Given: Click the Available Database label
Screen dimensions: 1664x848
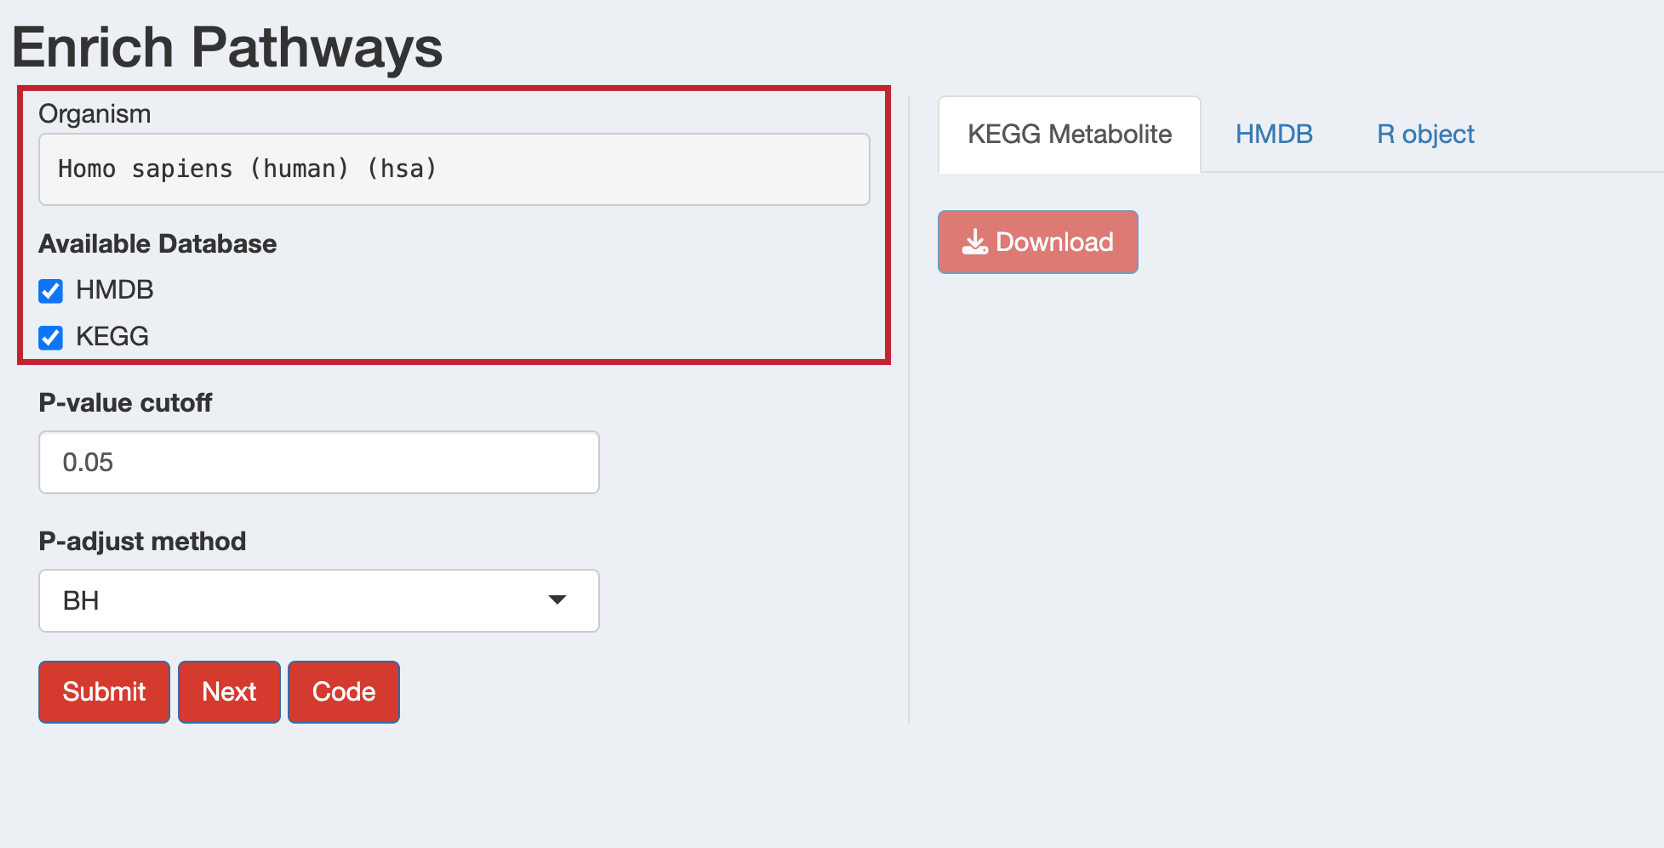Looking at the screenshot, I should (158, 244).
